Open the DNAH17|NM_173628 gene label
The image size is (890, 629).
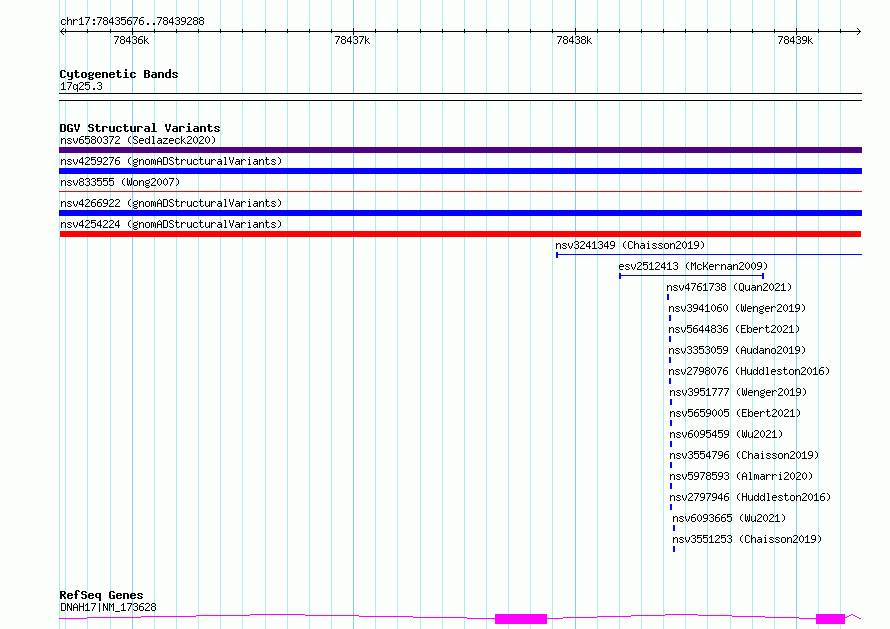point(108,607)
